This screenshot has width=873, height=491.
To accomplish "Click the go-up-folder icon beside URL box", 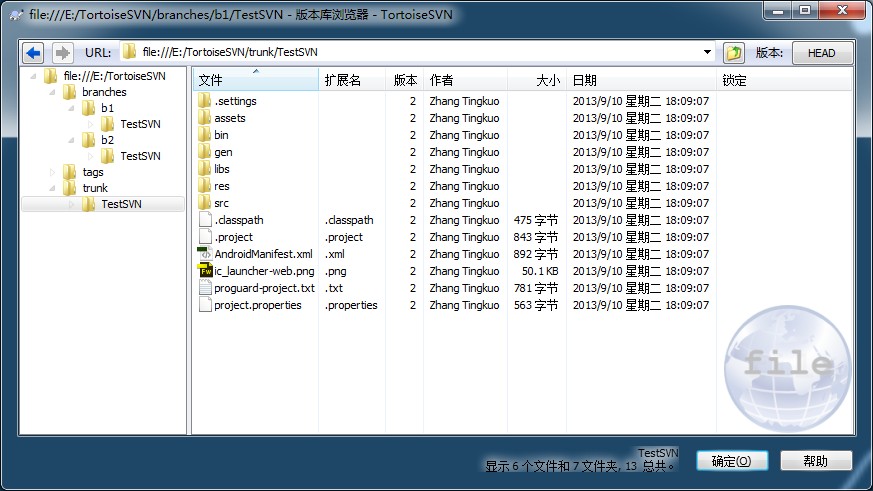I will point(734,53).
